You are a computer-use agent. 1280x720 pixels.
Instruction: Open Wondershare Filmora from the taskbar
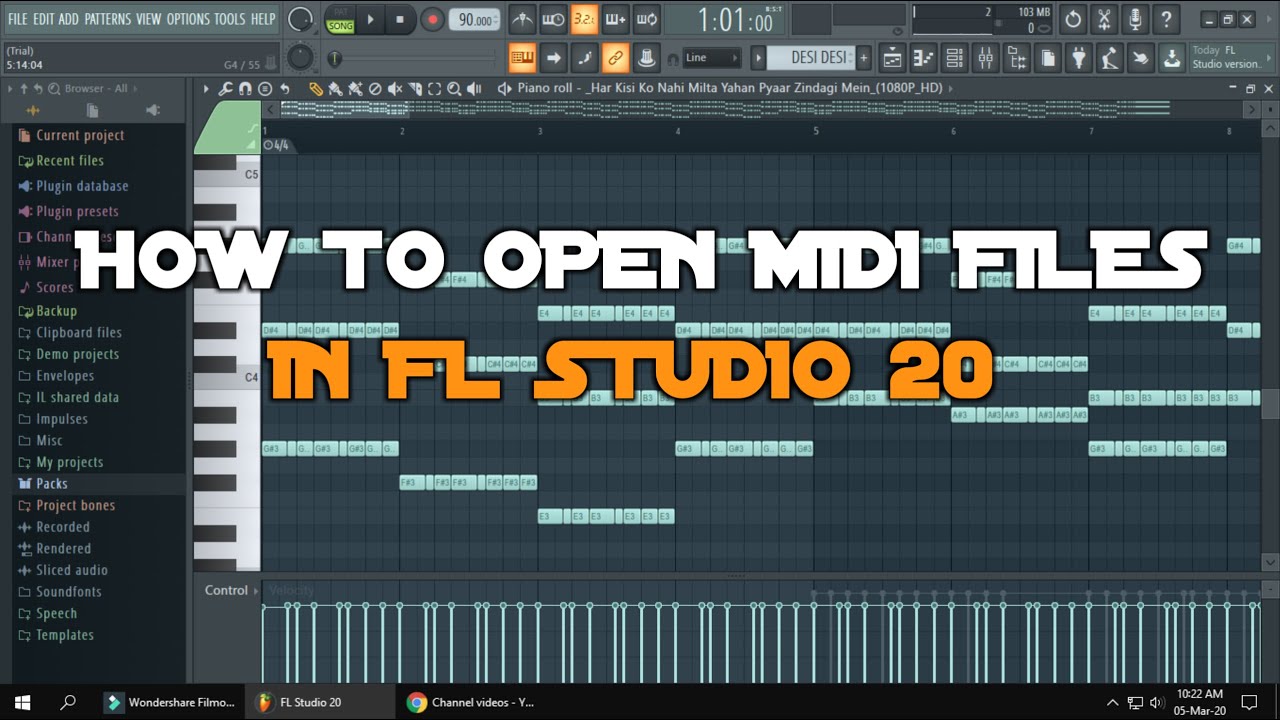click(171, 702)
